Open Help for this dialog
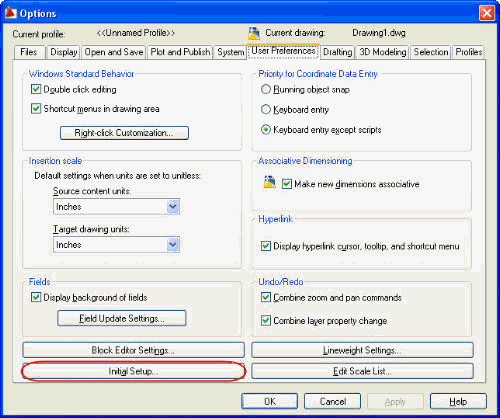Viewport: 500px width, 418px height. point(458,401)
